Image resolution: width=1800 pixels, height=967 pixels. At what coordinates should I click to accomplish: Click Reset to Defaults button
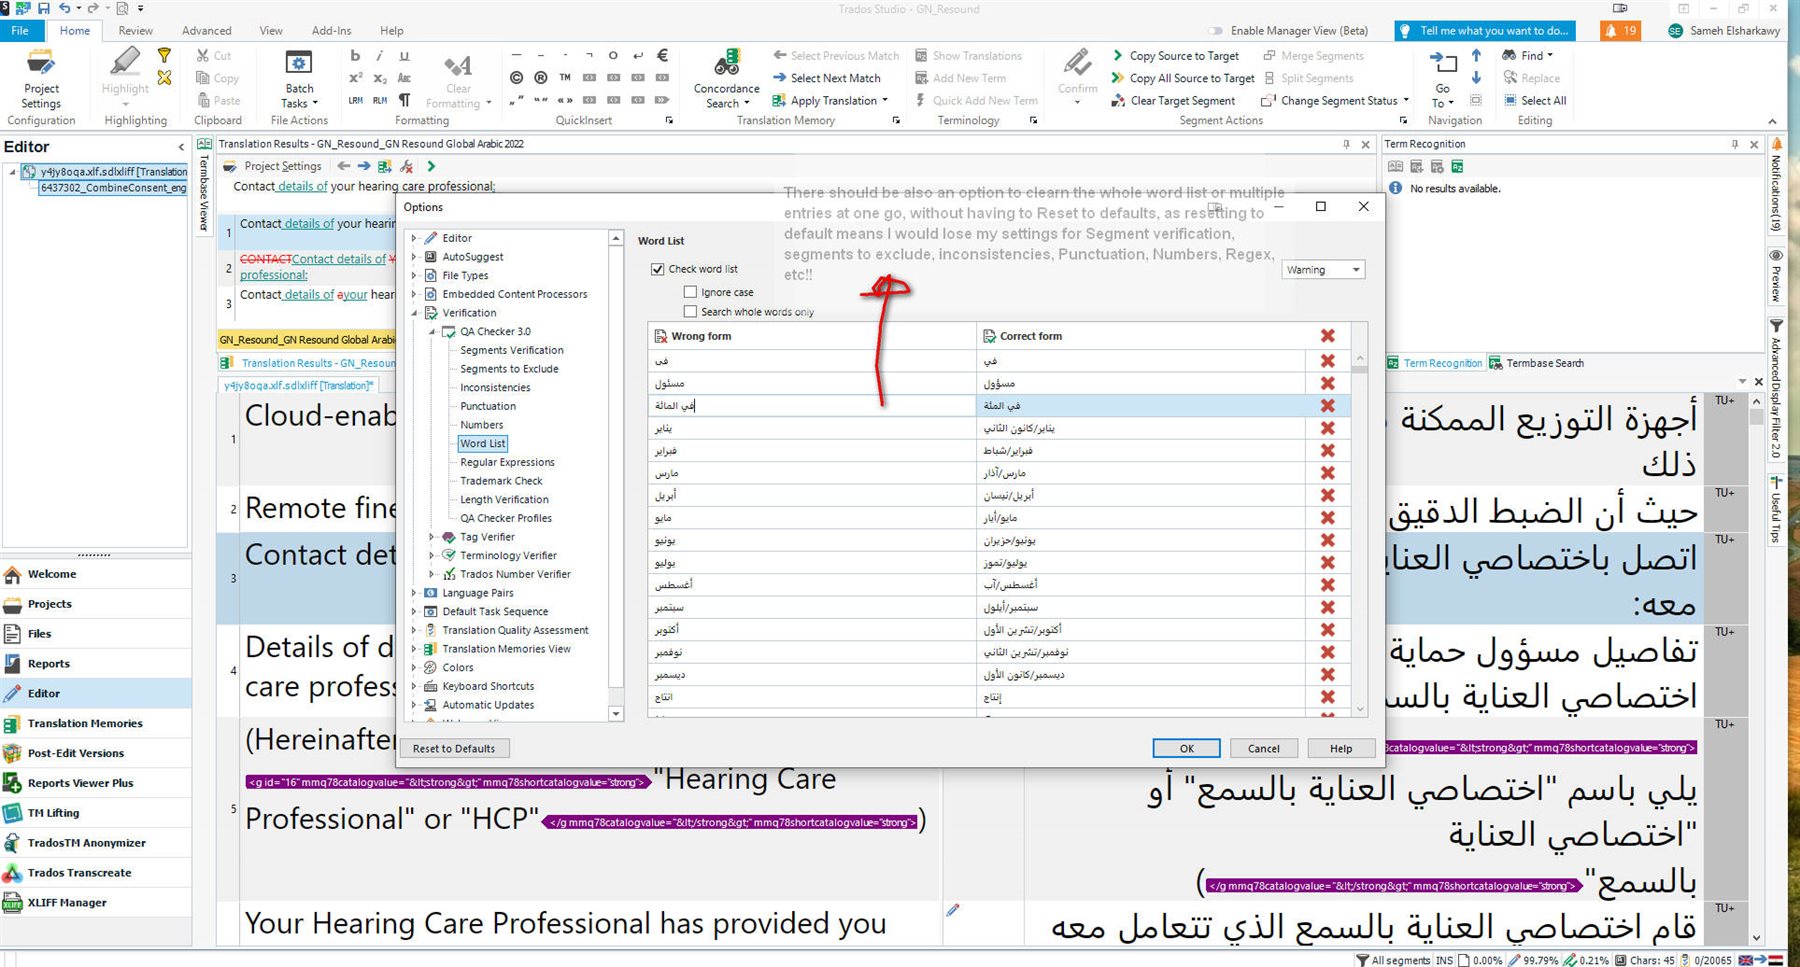(x=454, y=748)
